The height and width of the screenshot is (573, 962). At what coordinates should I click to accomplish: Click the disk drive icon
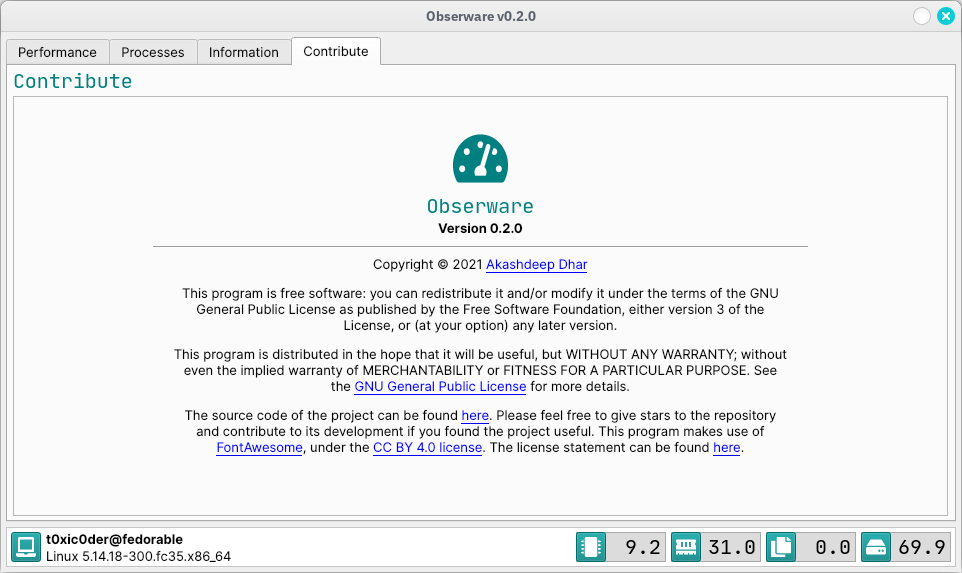point(875,547)
